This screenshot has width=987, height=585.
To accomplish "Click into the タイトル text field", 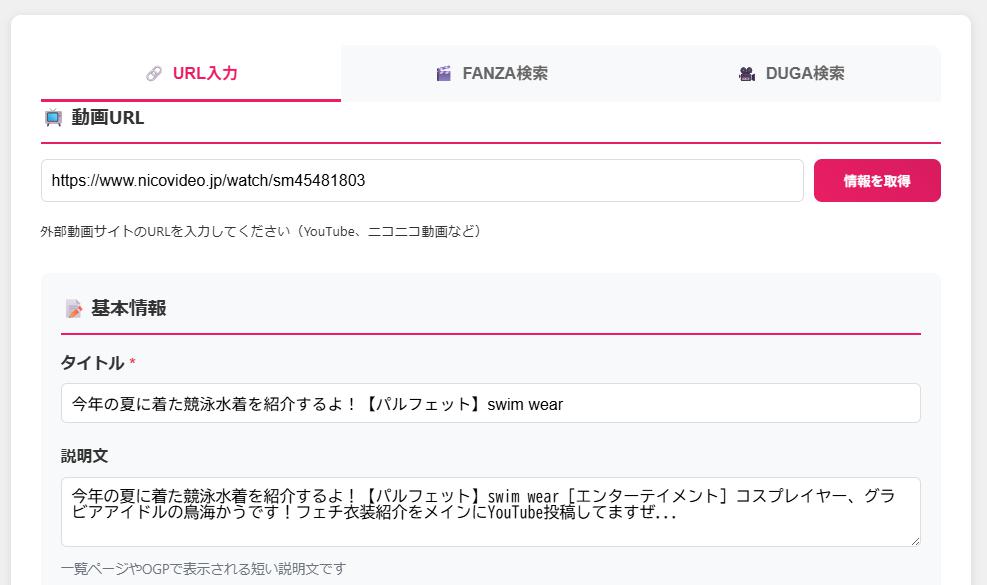I will [490, 404].
